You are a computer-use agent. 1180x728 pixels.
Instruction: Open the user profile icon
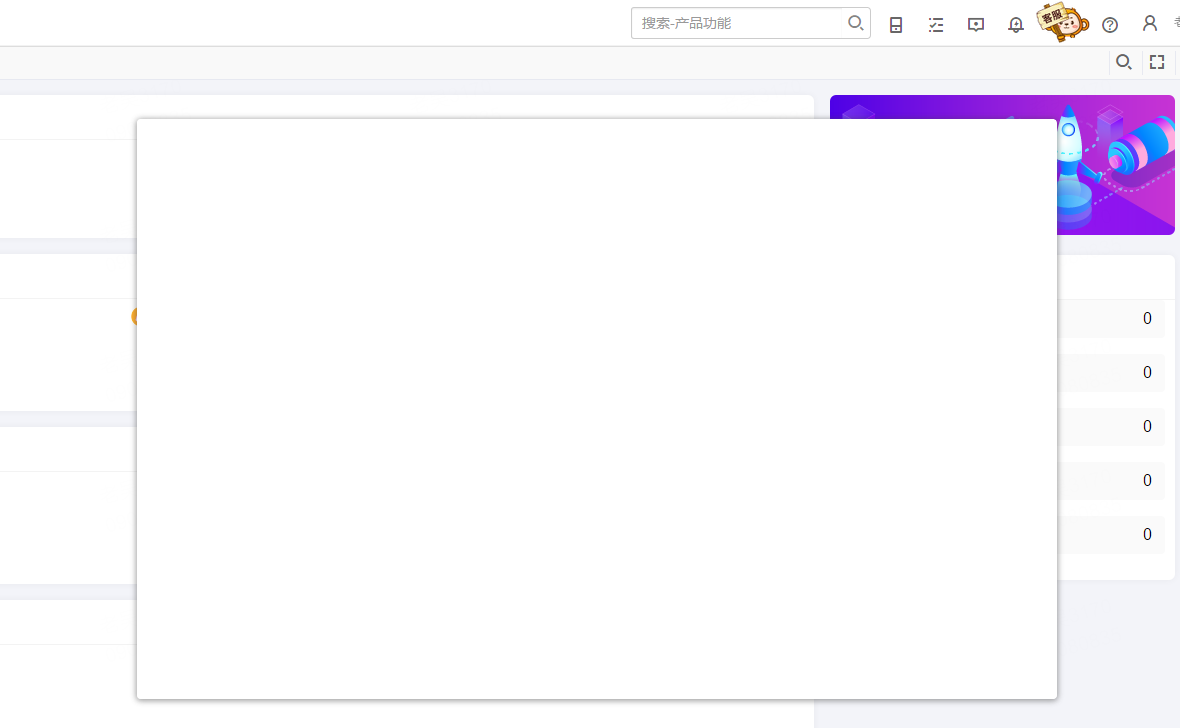pos(1150,24)
